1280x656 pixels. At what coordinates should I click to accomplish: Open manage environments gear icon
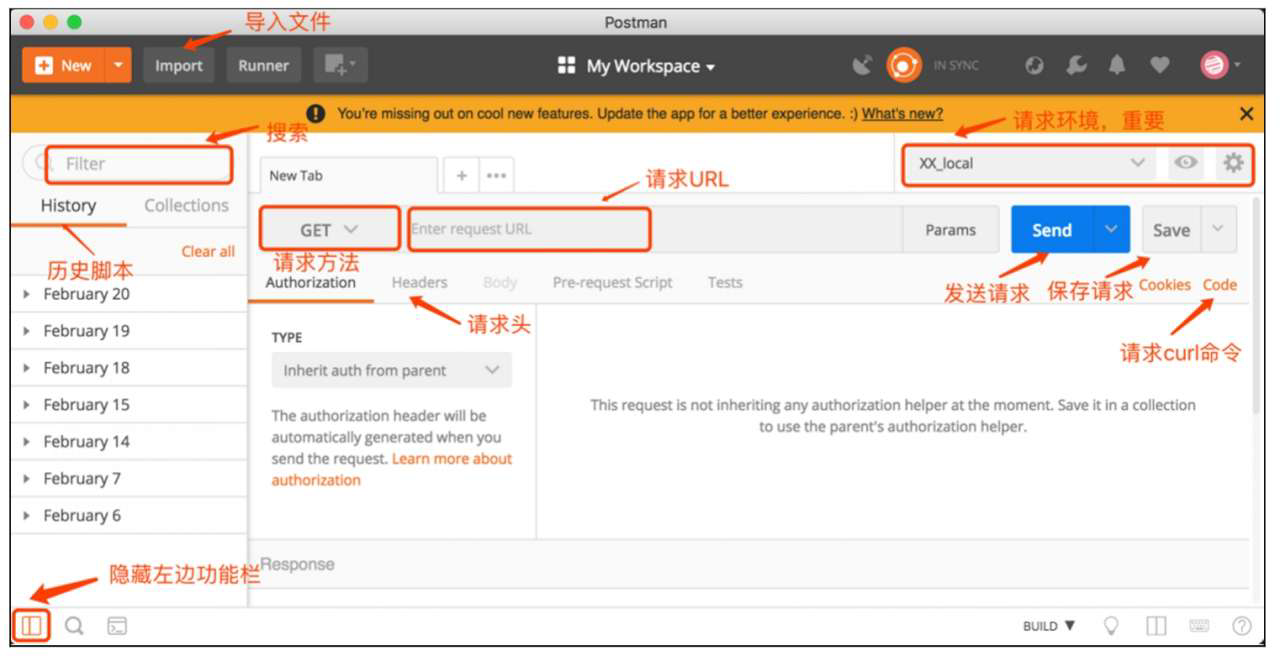(1234, 163)
